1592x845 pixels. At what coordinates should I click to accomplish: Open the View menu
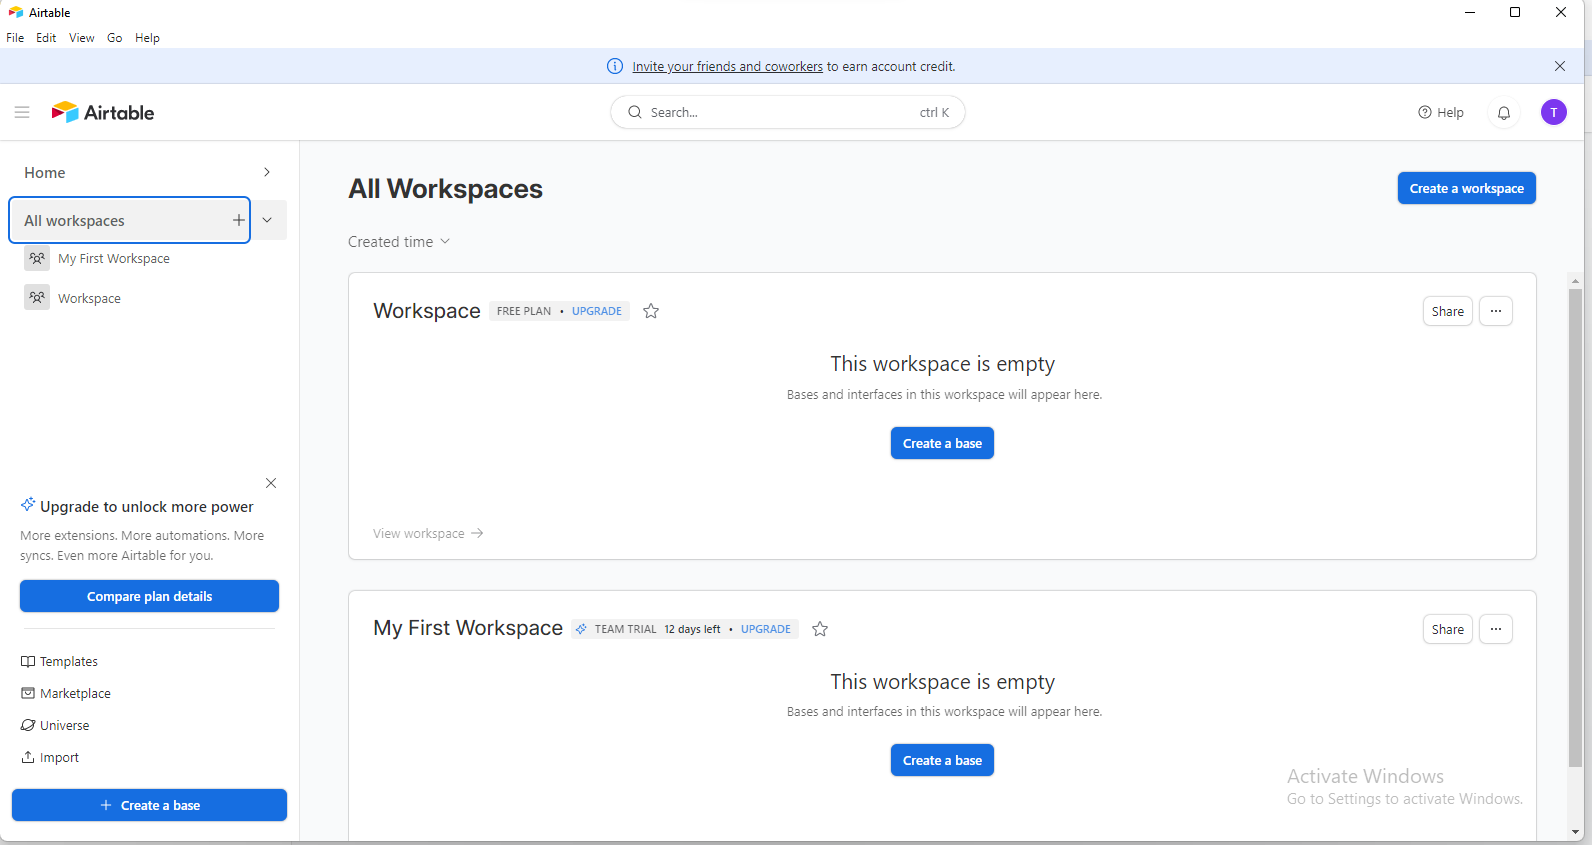[82, 38]
